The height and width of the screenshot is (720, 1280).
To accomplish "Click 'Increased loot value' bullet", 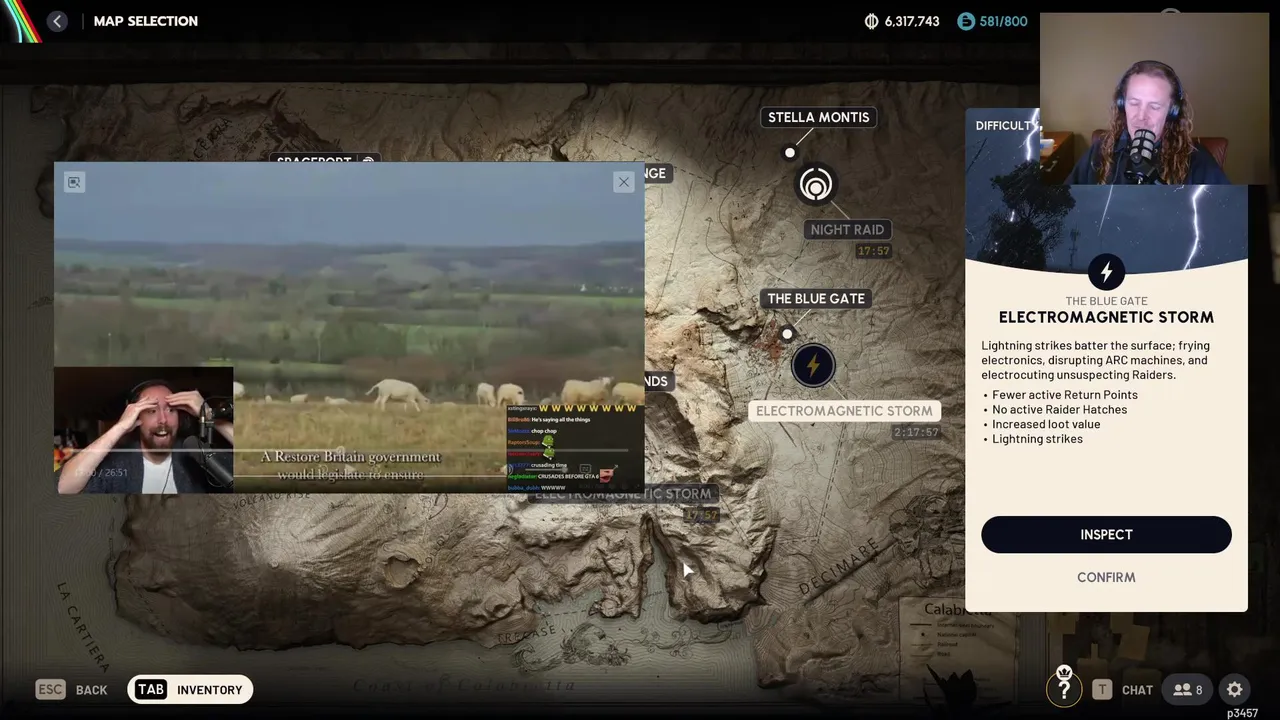I will click(x=1046, y=424).
